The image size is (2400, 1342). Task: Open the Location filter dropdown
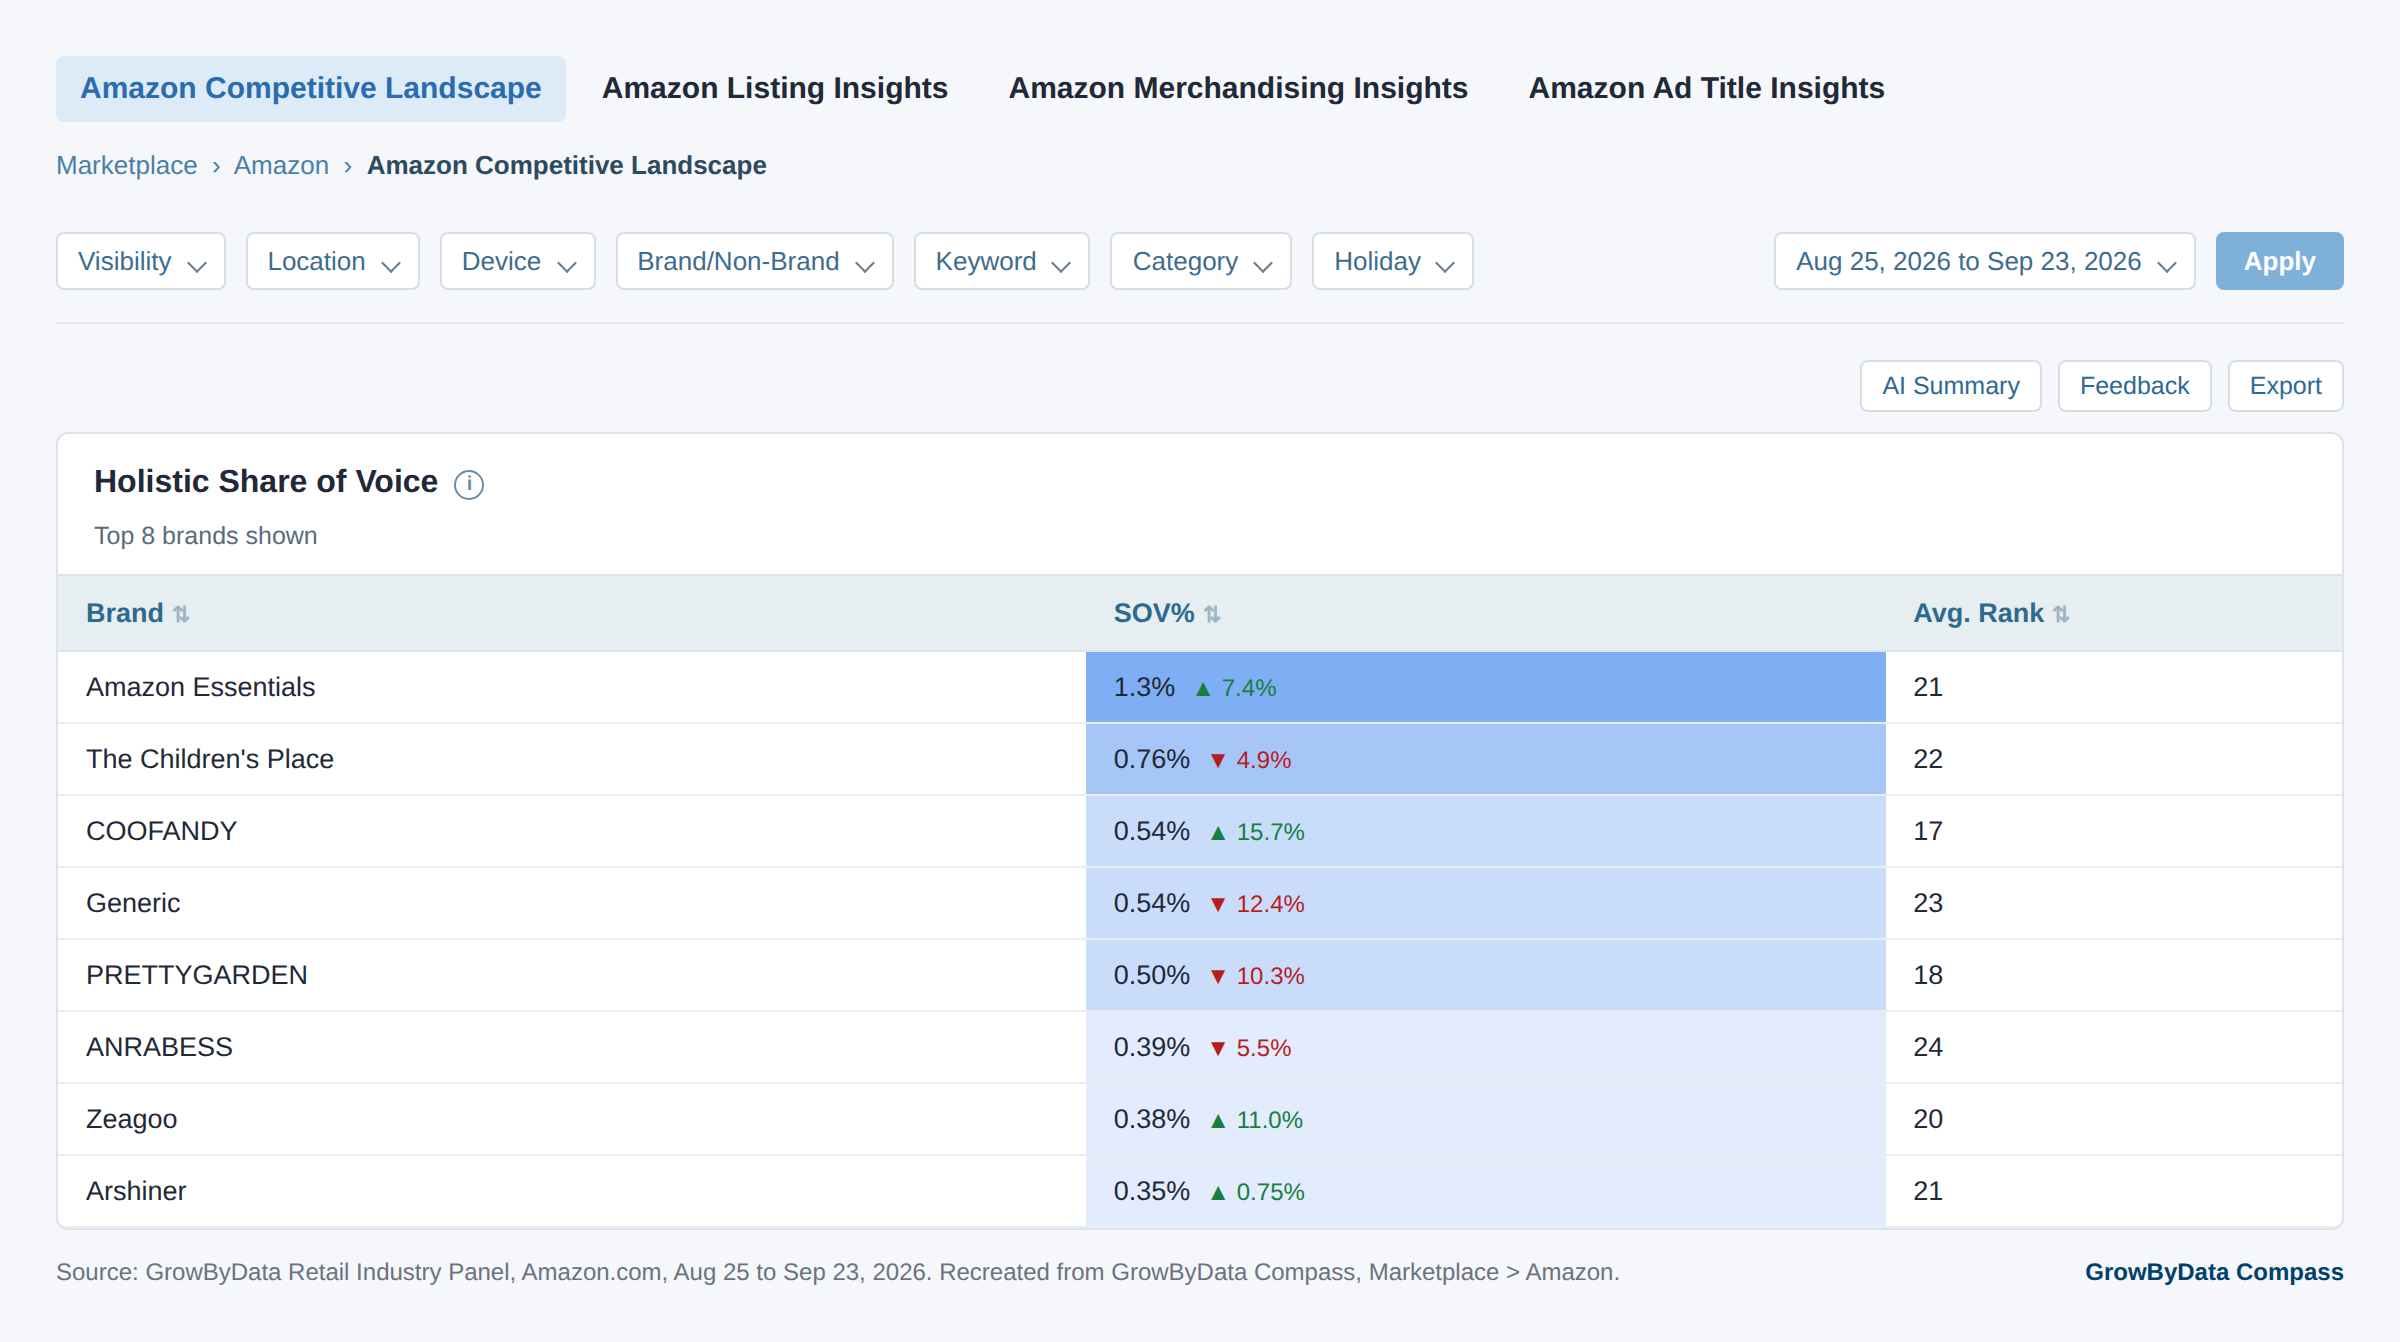(333, 261)
